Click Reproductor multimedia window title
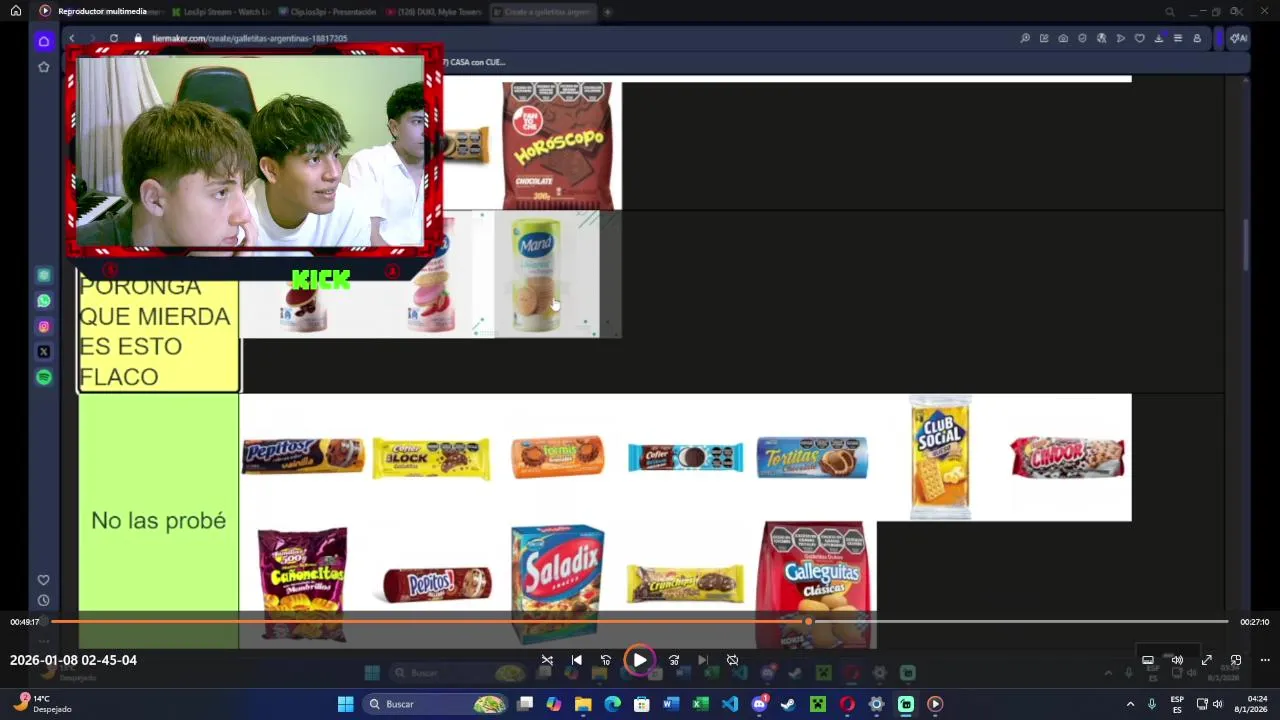This screenshot has height=720, width=1280. tap(102, 11)
